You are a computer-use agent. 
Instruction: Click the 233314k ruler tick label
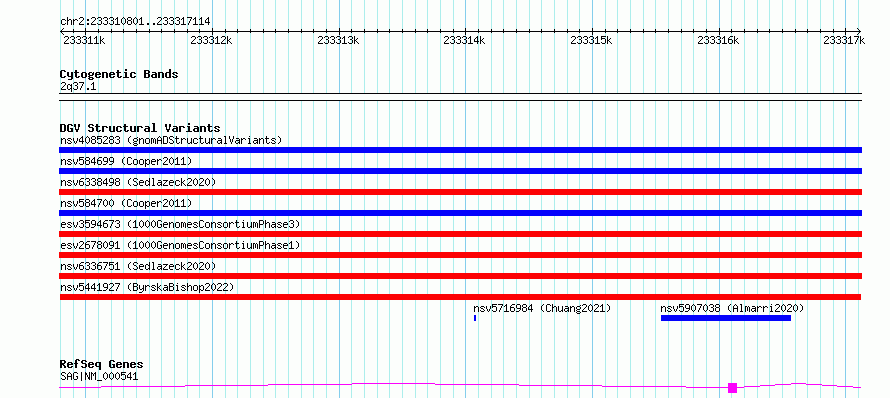click(x=464, y=41)
